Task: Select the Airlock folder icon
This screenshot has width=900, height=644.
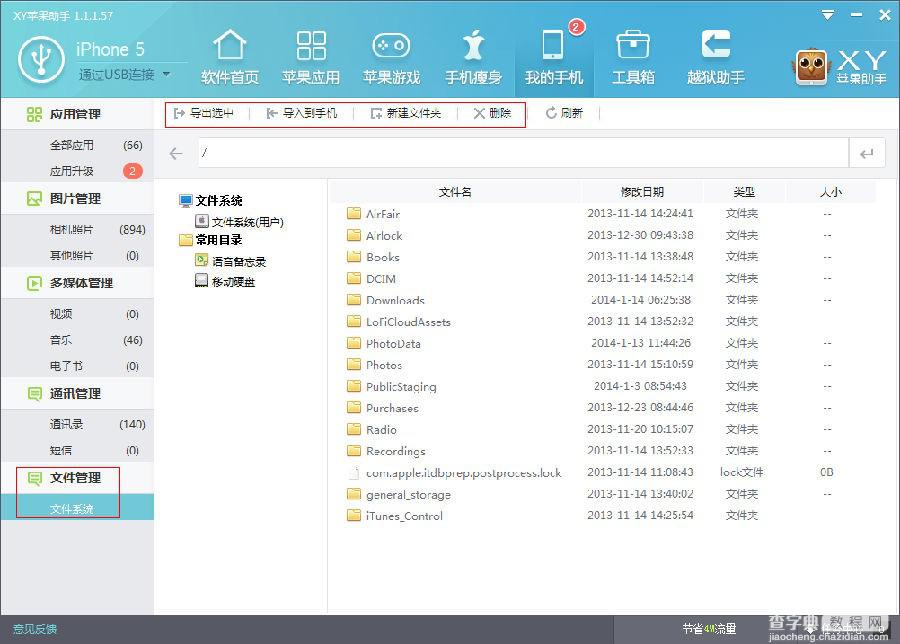Action: (354, 235)
